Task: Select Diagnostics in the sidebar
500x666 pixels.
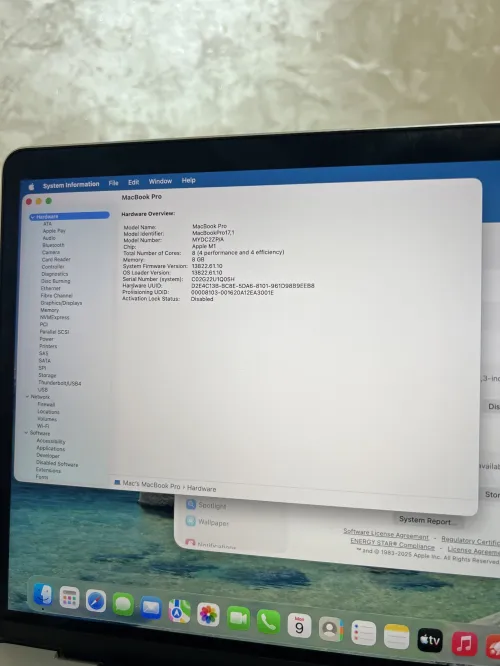Action: point(54,274)
